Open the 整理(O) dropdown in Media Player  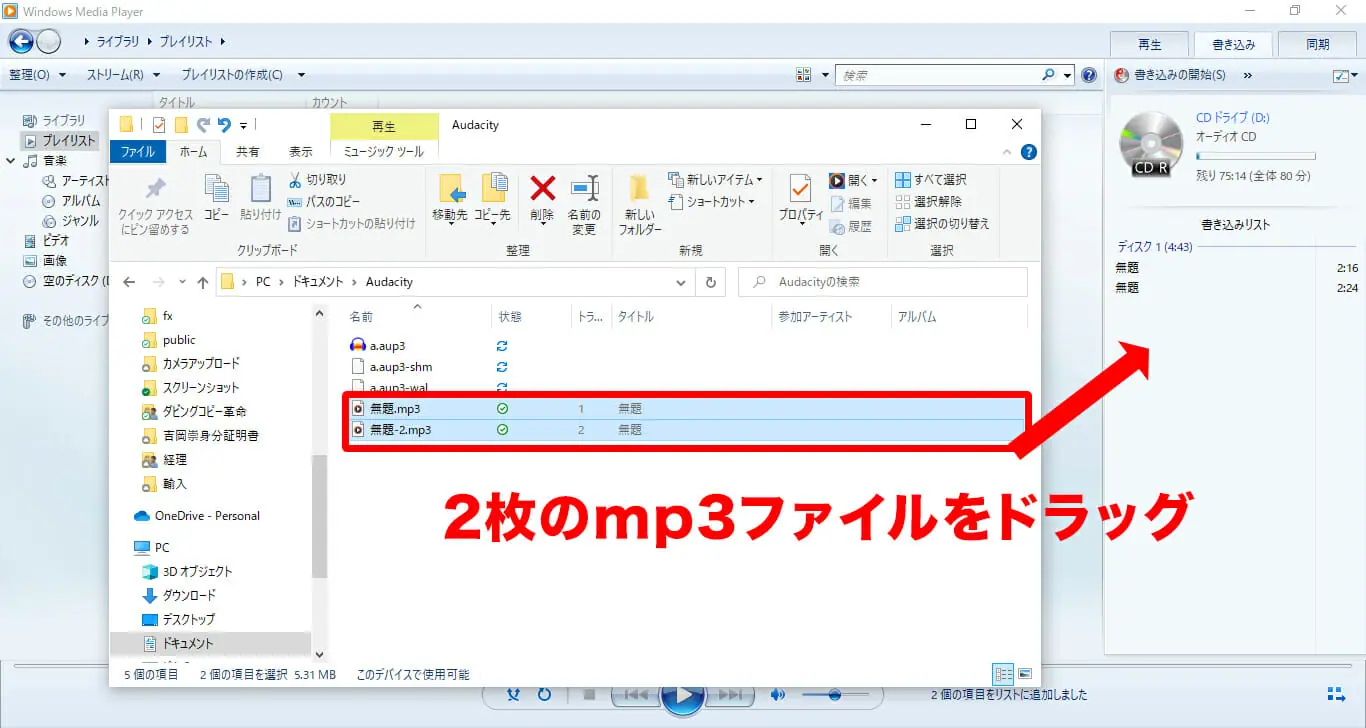point(37,75)
